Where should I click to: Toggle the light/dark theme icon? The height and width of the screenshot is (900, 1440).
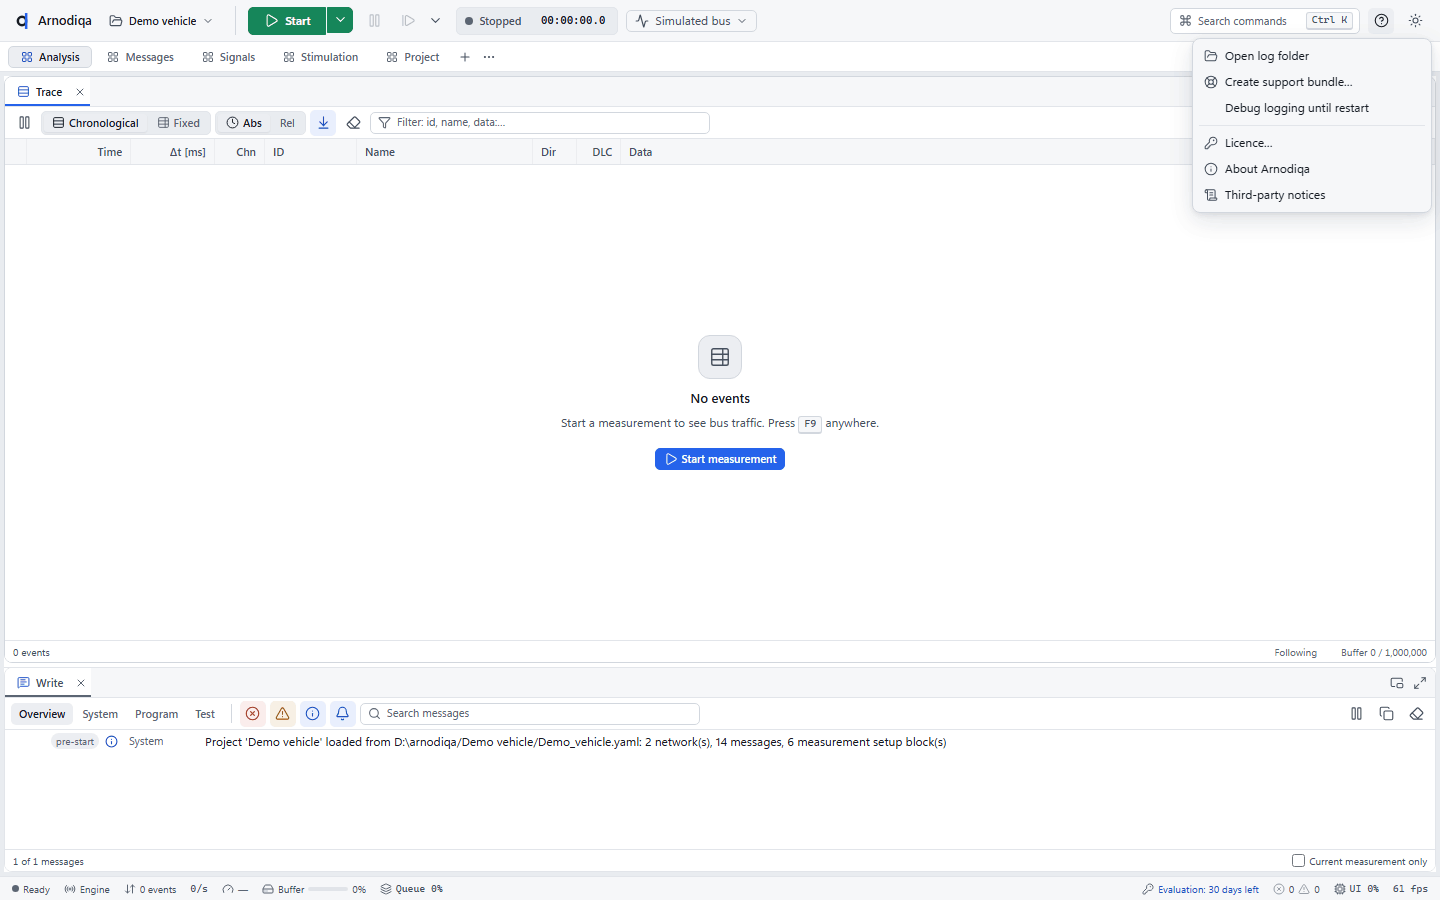[1415, 20]
